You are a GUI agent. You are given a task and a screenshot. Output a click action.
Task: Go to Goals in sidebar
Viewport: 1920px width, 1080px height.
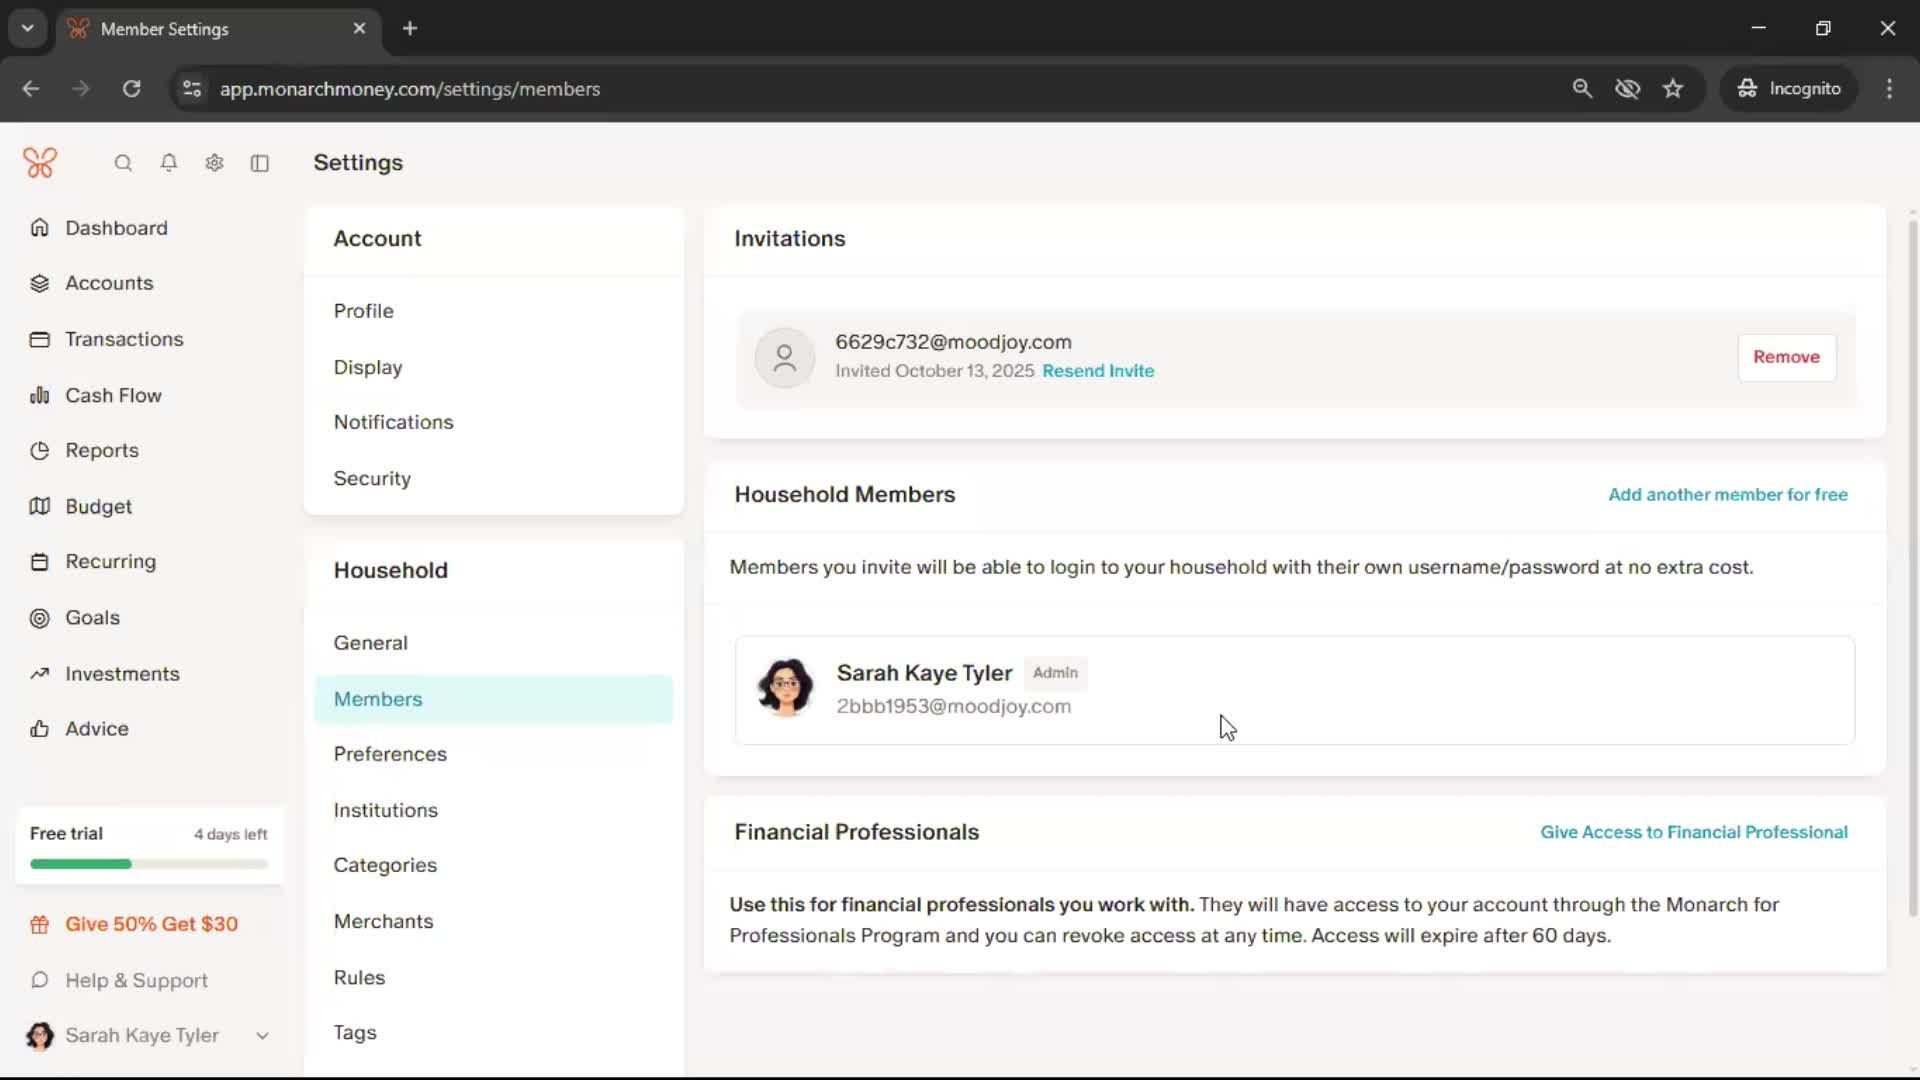point(92,618)
